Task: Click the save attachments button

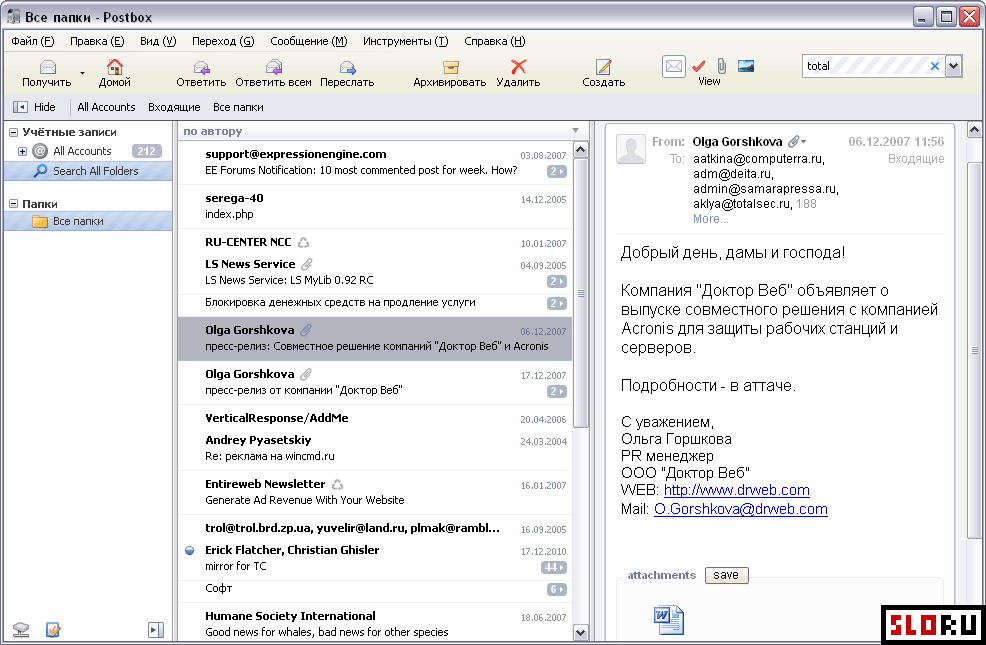Action: point(726,575)
